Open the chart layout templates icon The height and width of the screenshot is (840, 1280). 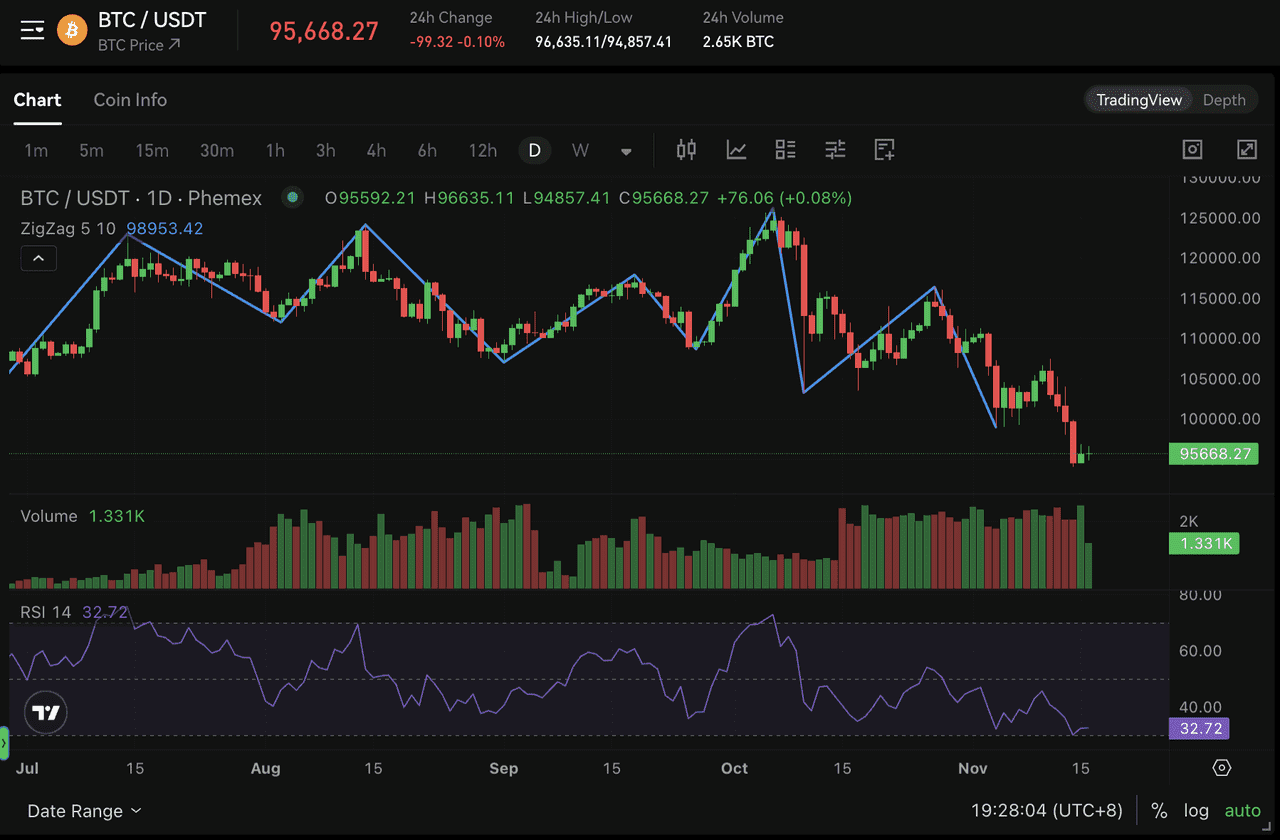click(786, 150)
